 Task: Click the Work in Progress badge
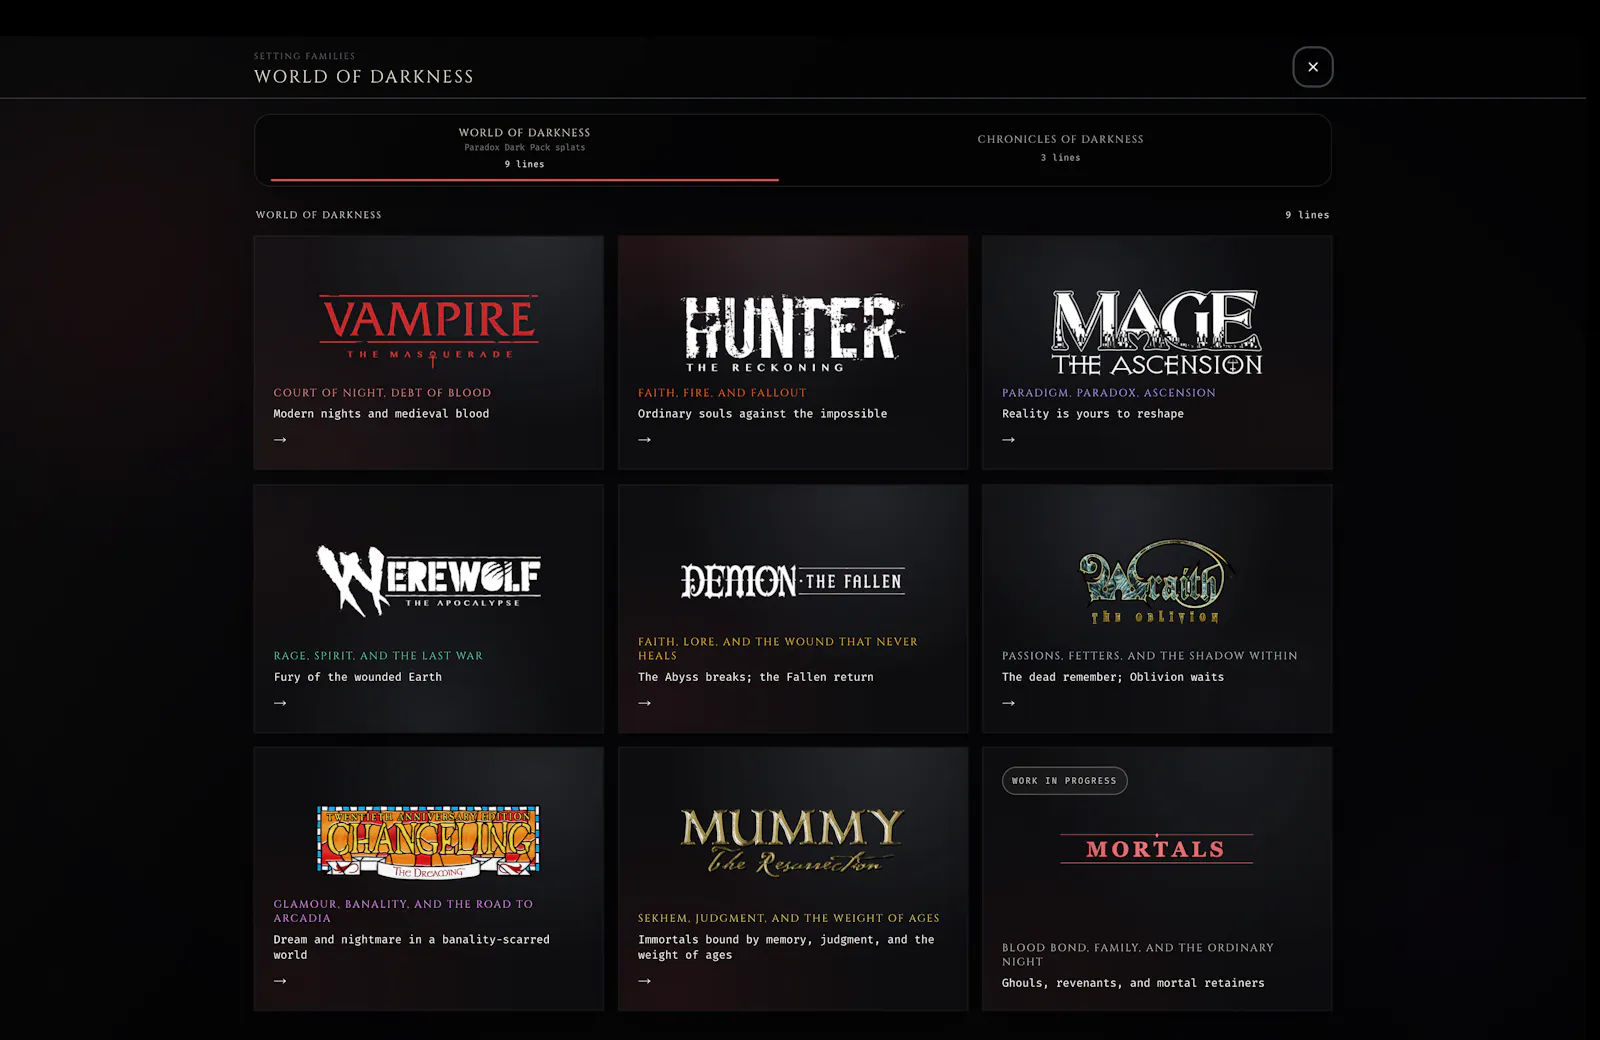[1064, 781]
